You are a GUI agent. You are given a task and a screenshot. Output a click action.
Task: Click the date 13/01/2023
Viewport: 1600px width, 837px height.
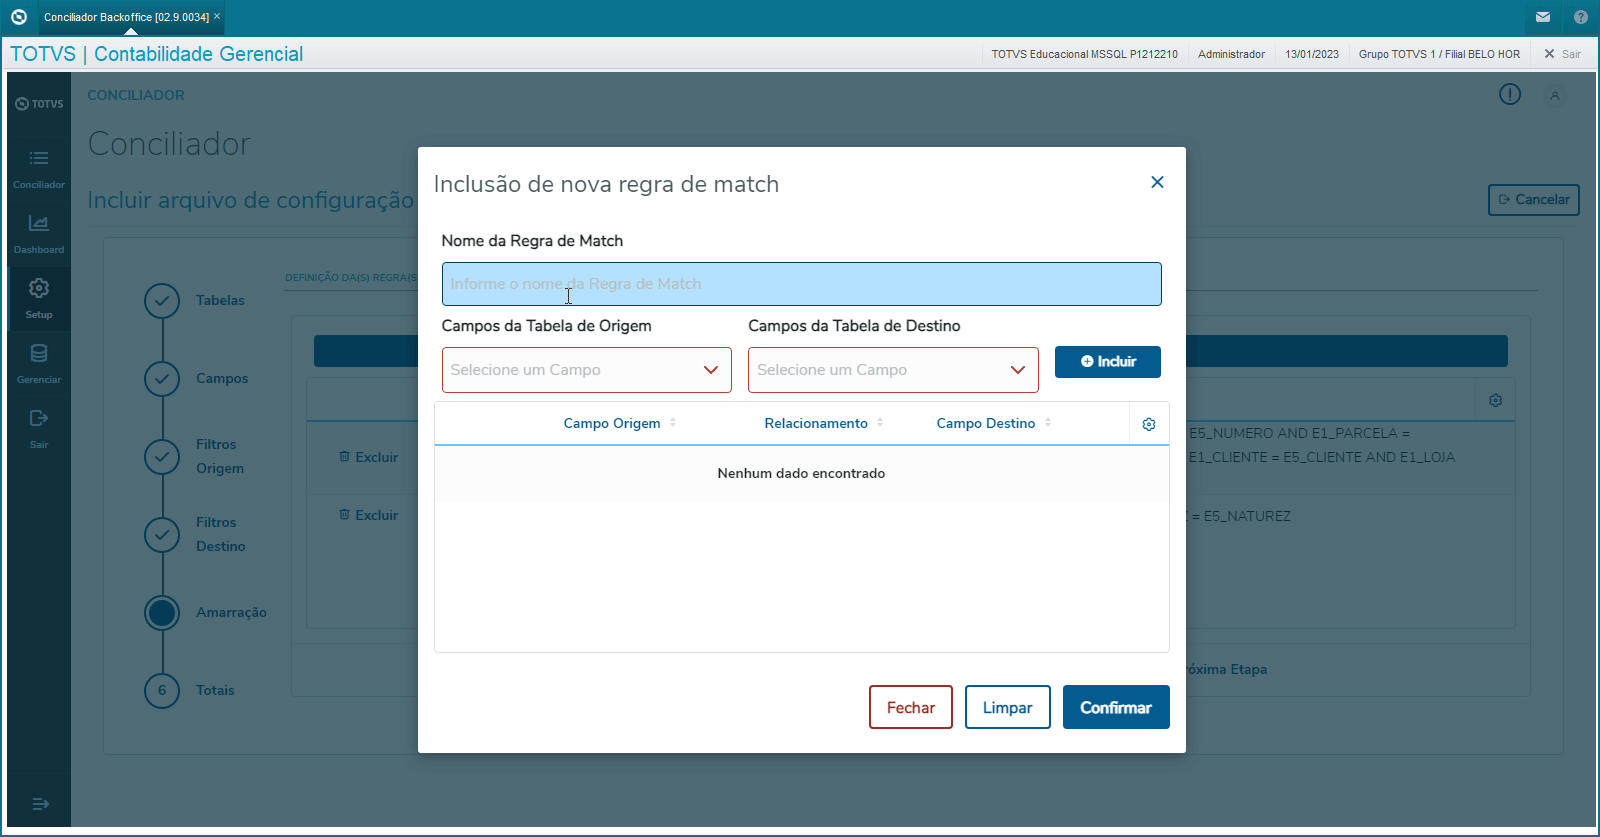(1312, 54)
